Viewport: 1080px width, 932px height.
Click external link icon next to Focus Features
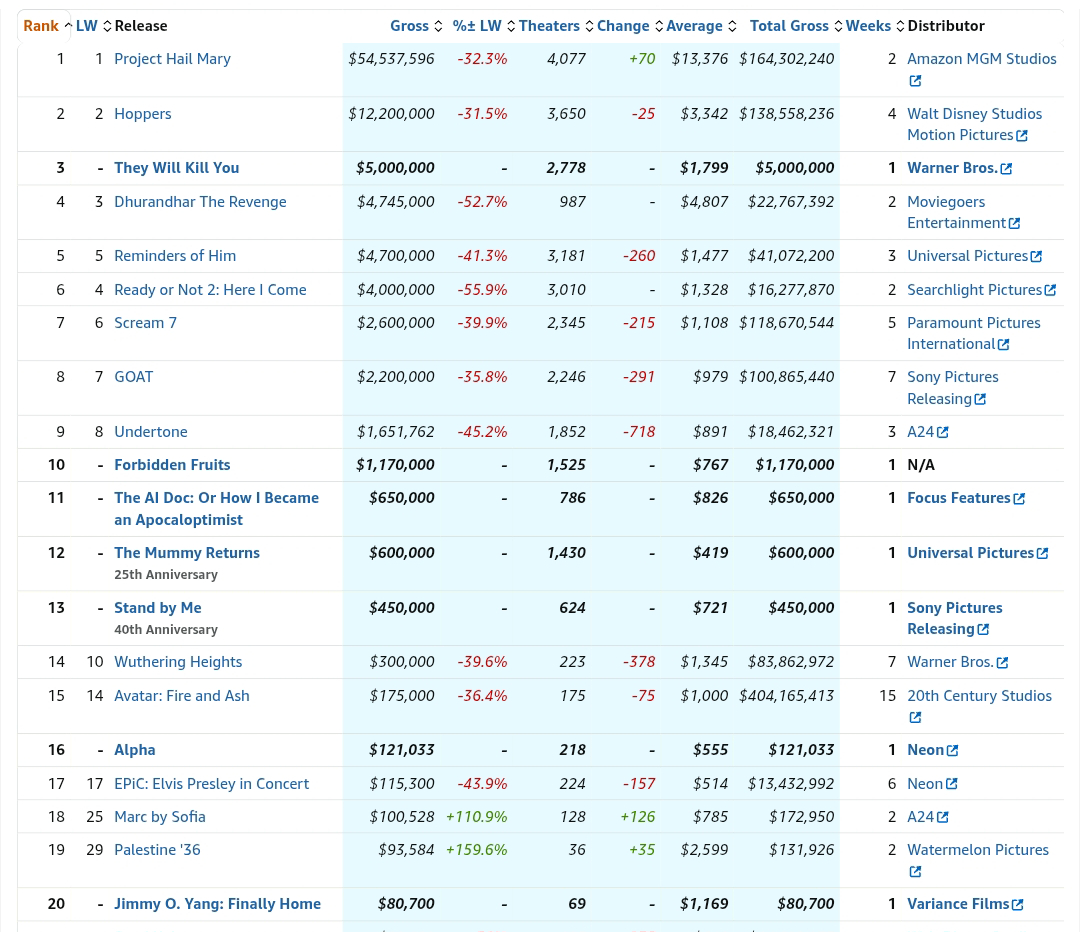click(x=1019, y=499)
